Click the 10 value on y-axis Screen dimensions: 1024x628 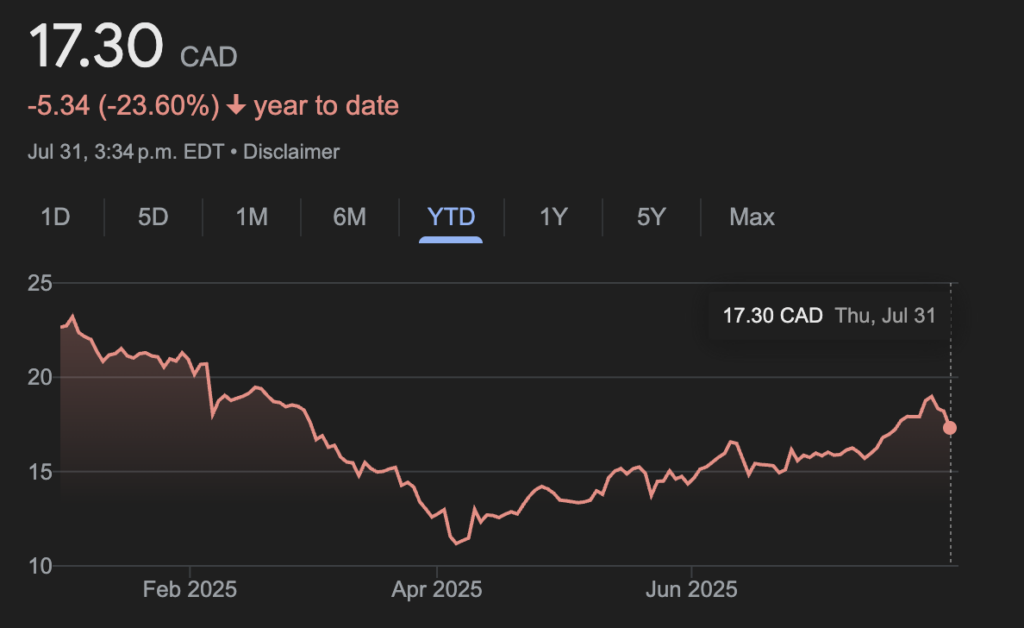[40, 566]
